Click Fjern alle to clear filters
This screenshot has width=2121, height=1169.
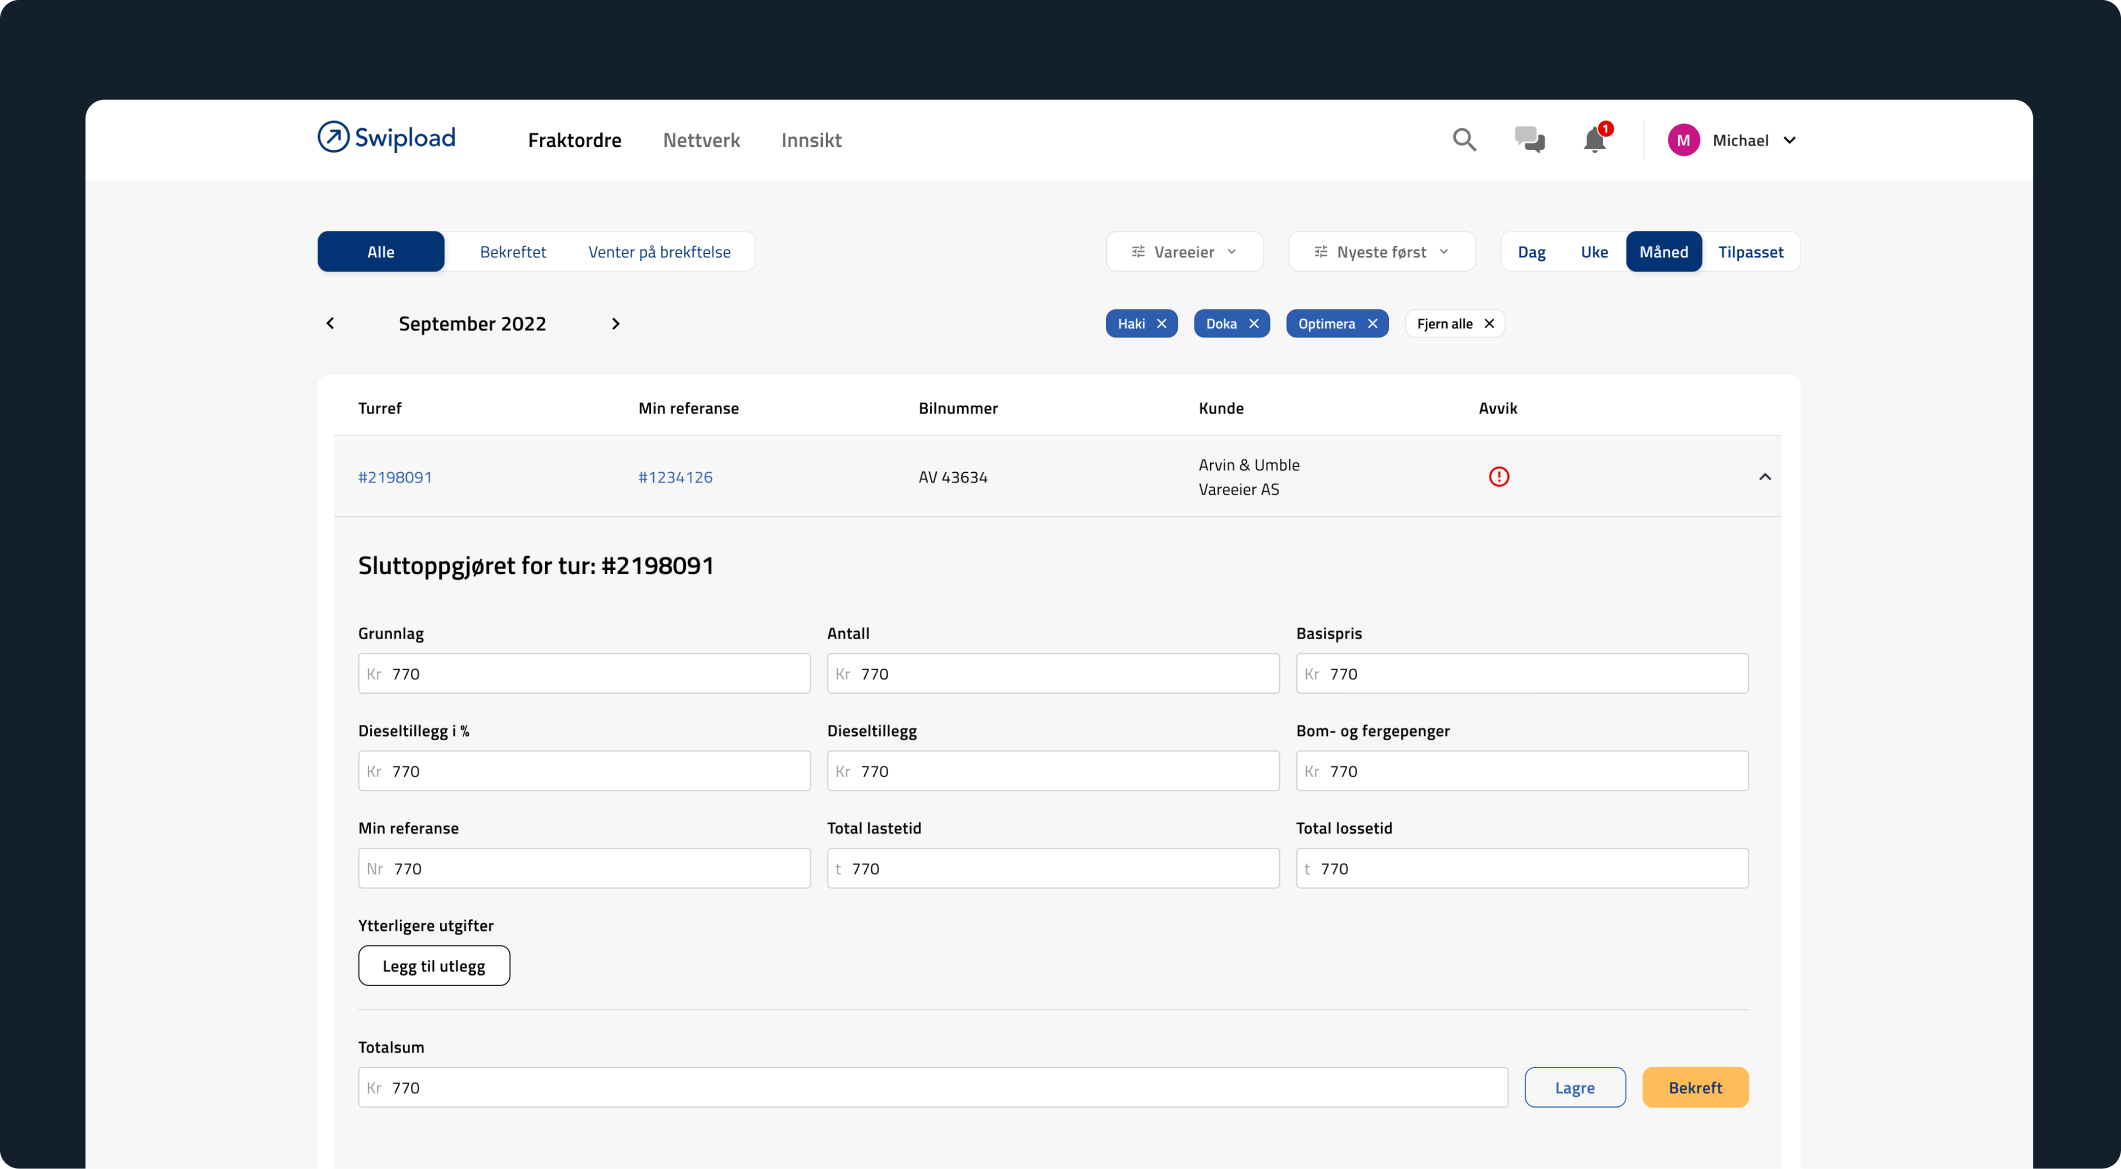(1455, 324)
